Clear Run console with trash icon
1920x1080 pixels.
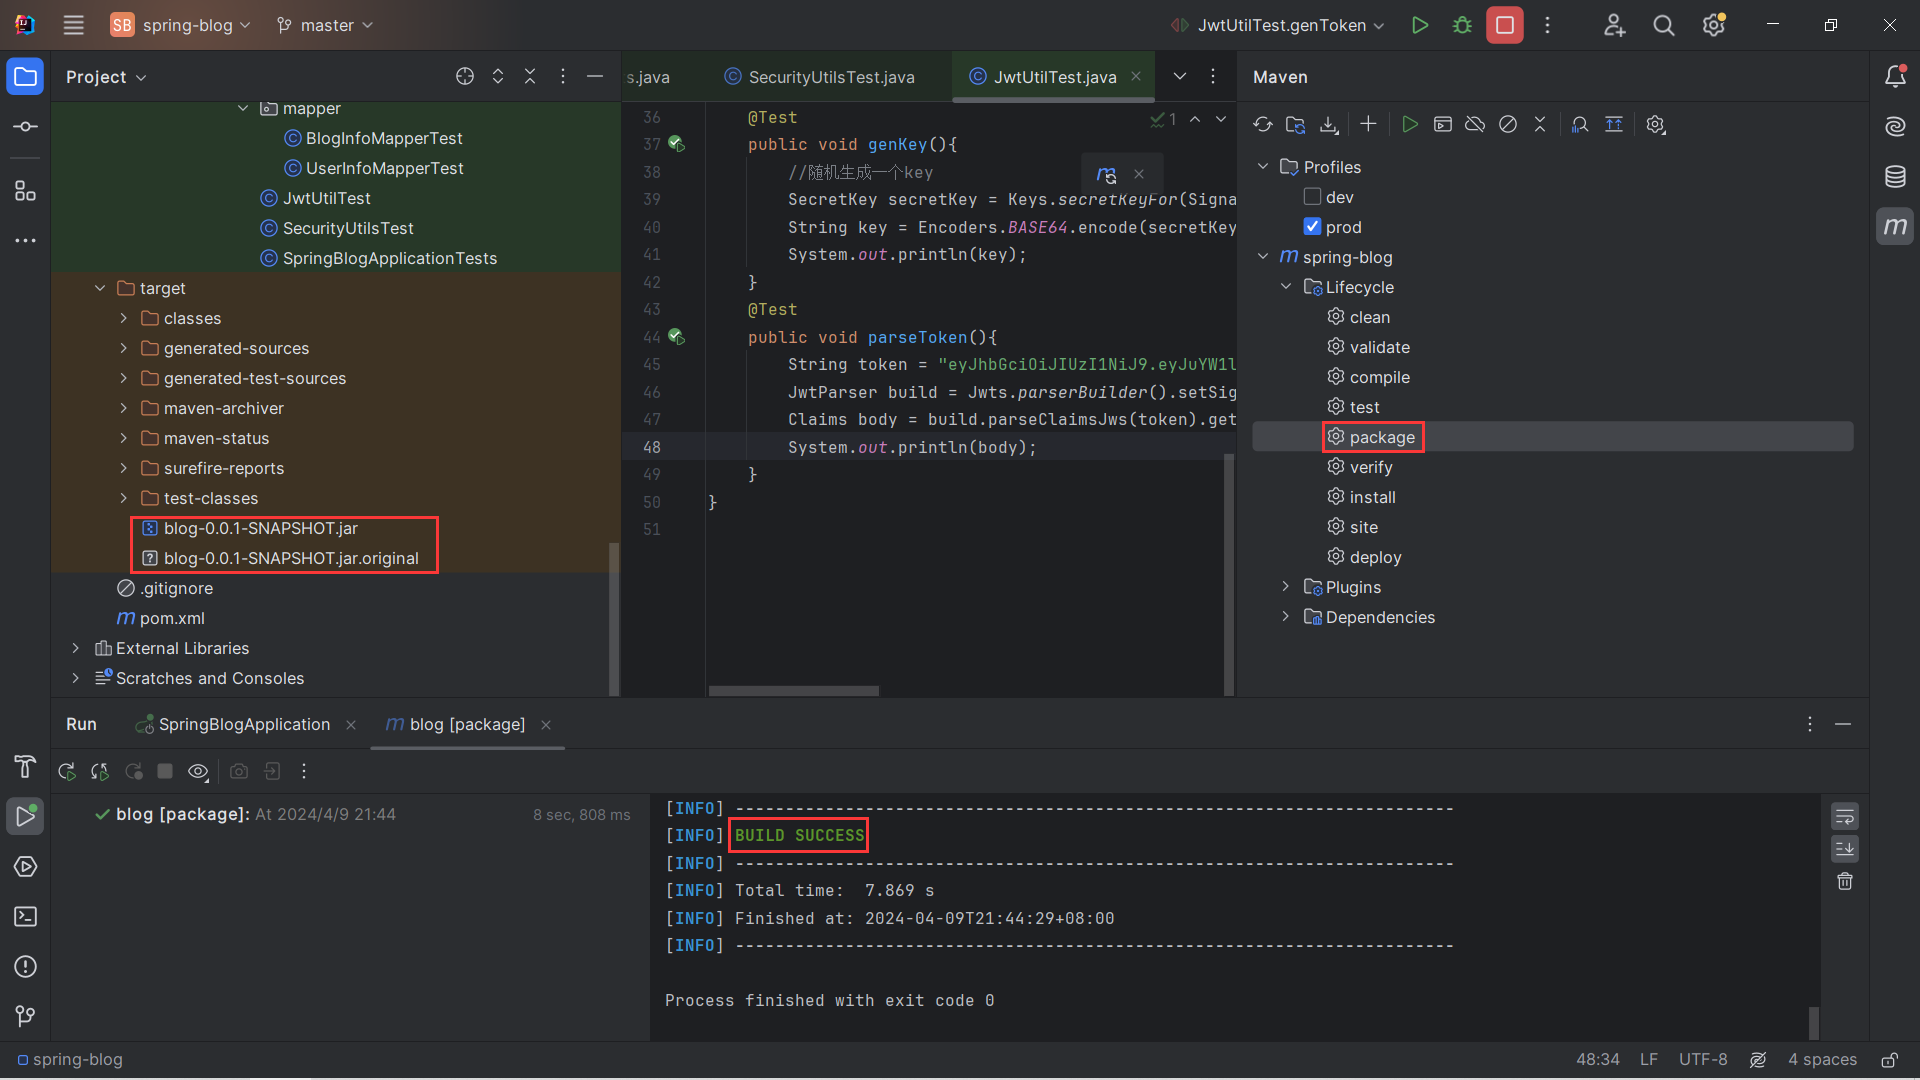pos(1845,881)
